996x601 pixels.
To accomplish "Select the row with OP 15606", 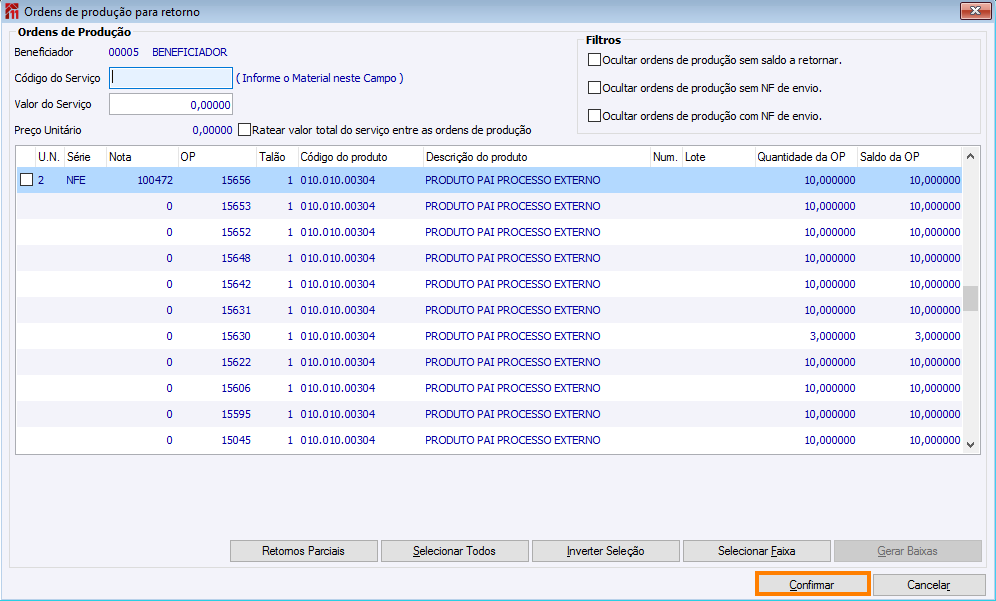I will coord(489,388).
